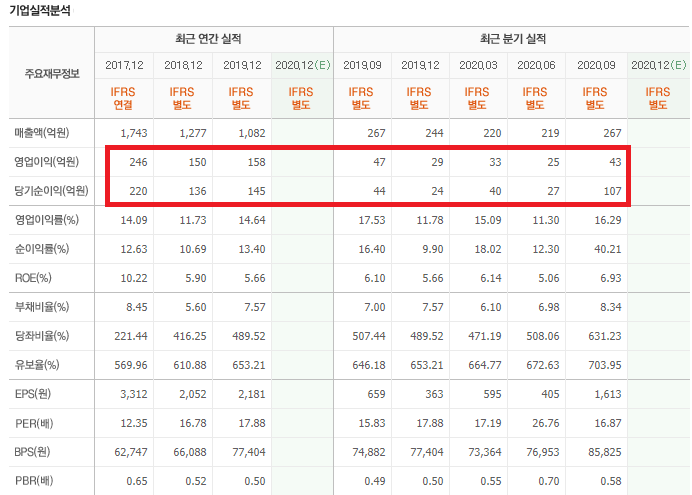The height and width of the screenshot is (495, 692).
Task: Click operating profit value 43
Action: 615,162
